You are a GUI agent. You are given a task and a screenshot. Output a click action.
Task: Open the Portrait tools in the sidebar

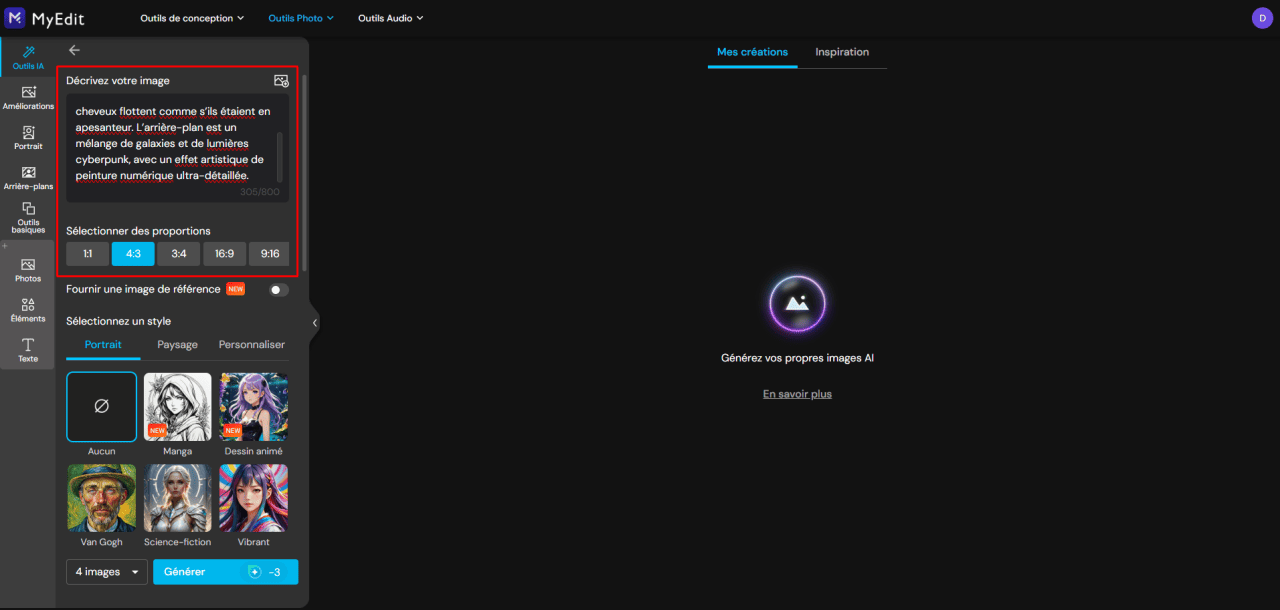[x=28, y=137]
